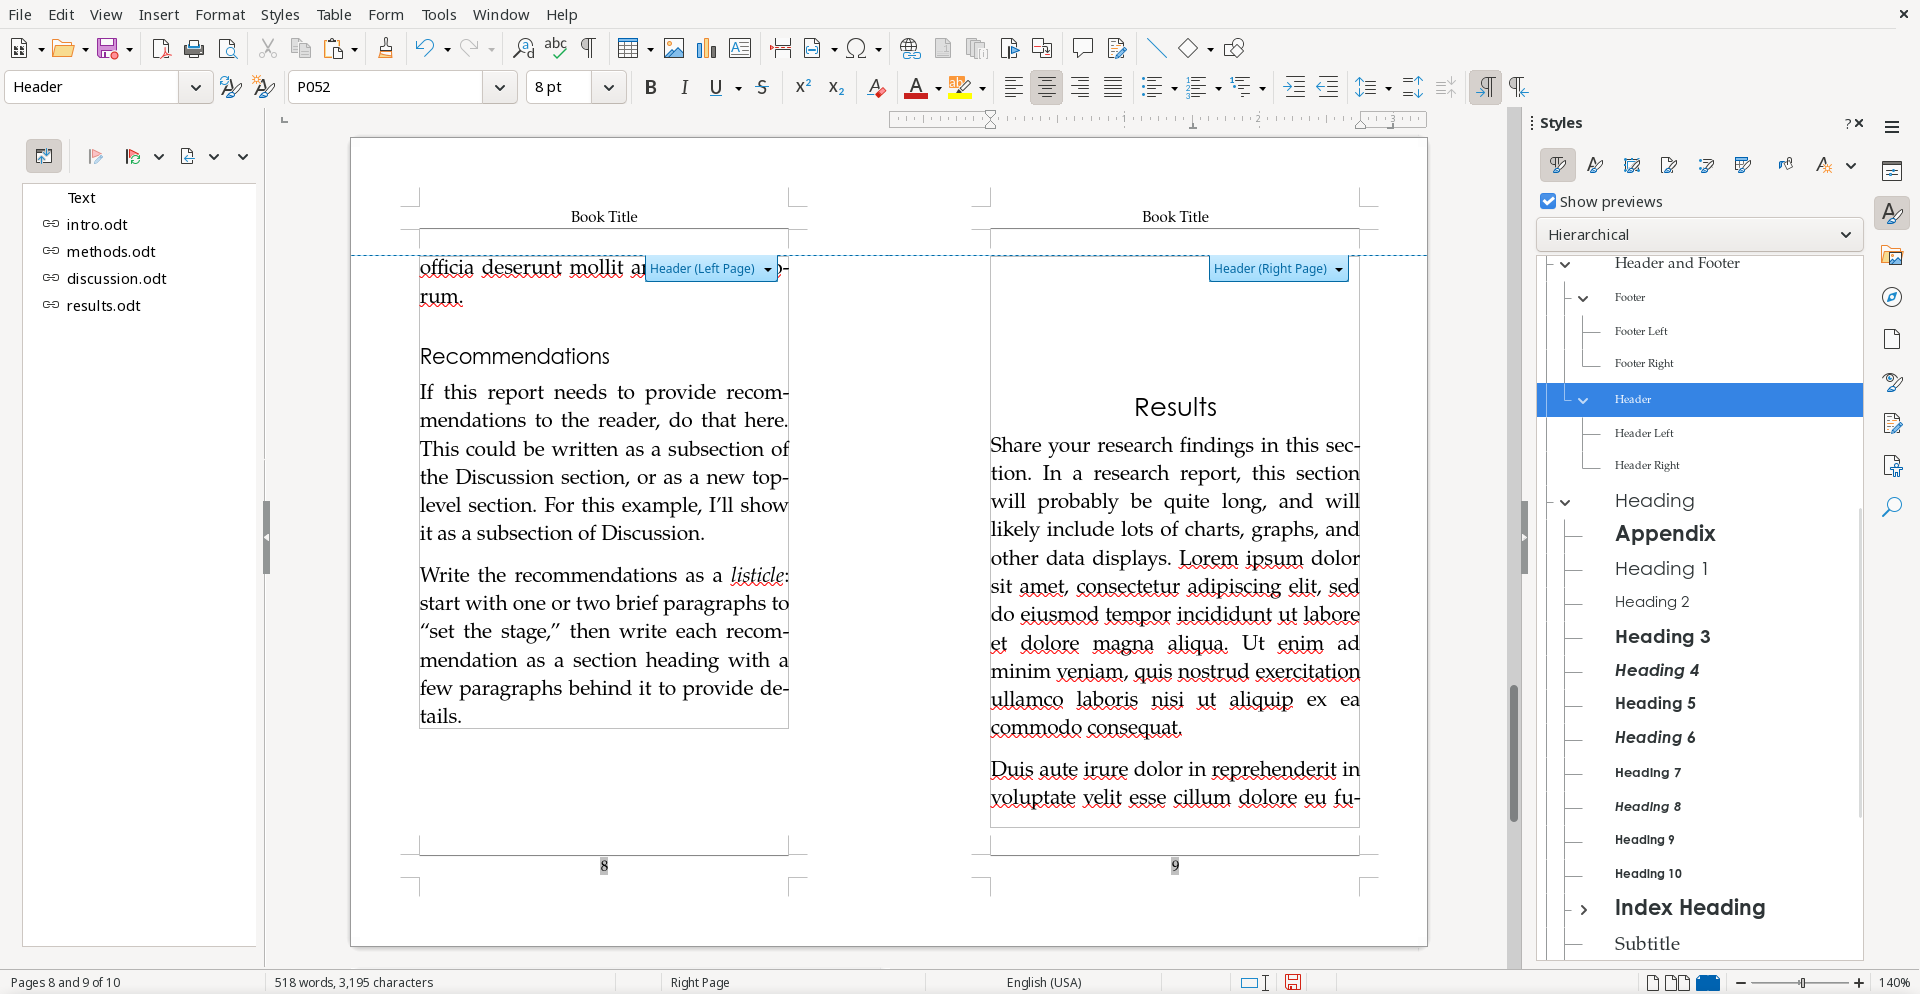1920x994 pixels.
Task: Apply the red font color
Action: [915, 87]
